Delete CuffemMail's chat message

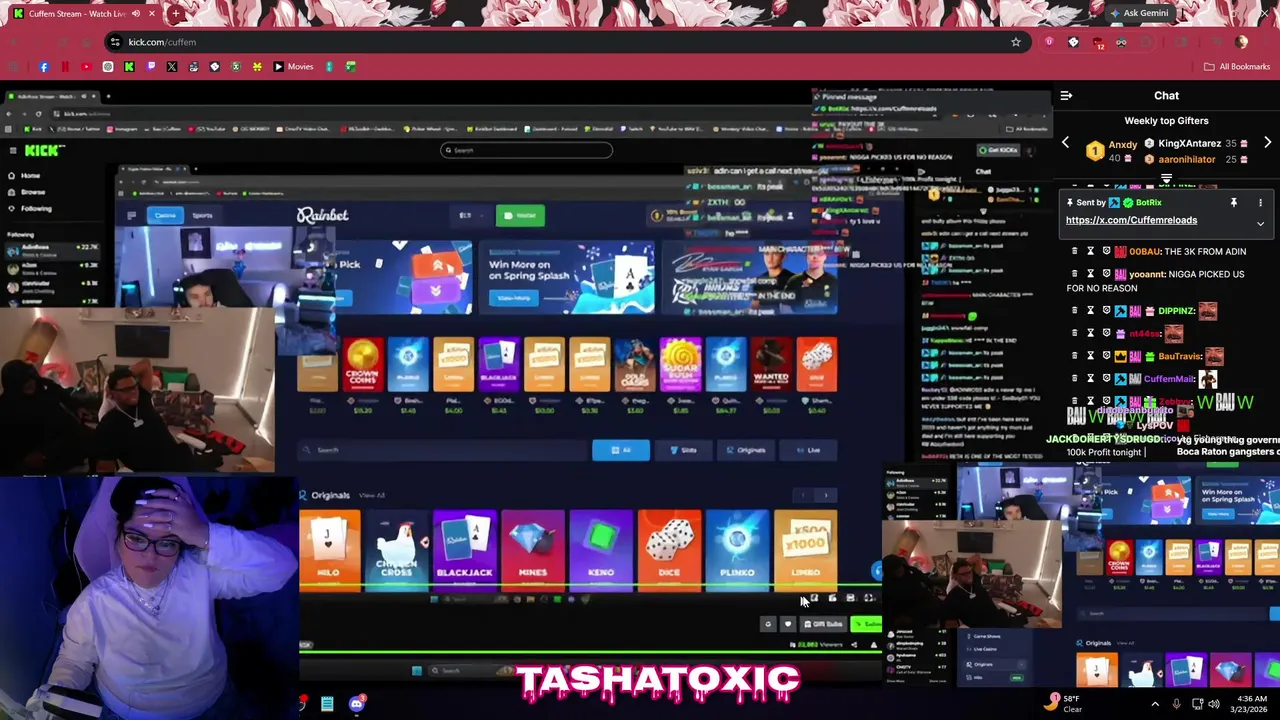(1074, 379)
